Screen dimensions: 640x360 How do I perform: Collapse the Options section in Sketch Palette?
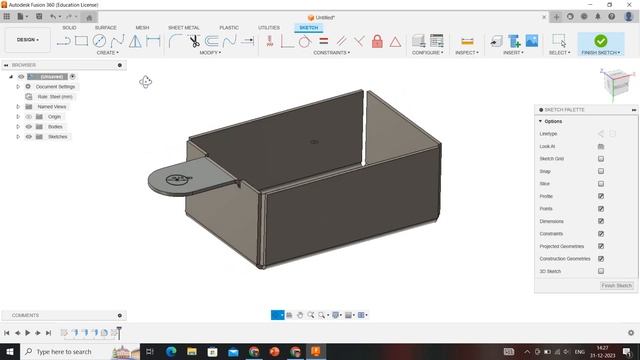tap(540, 121)
